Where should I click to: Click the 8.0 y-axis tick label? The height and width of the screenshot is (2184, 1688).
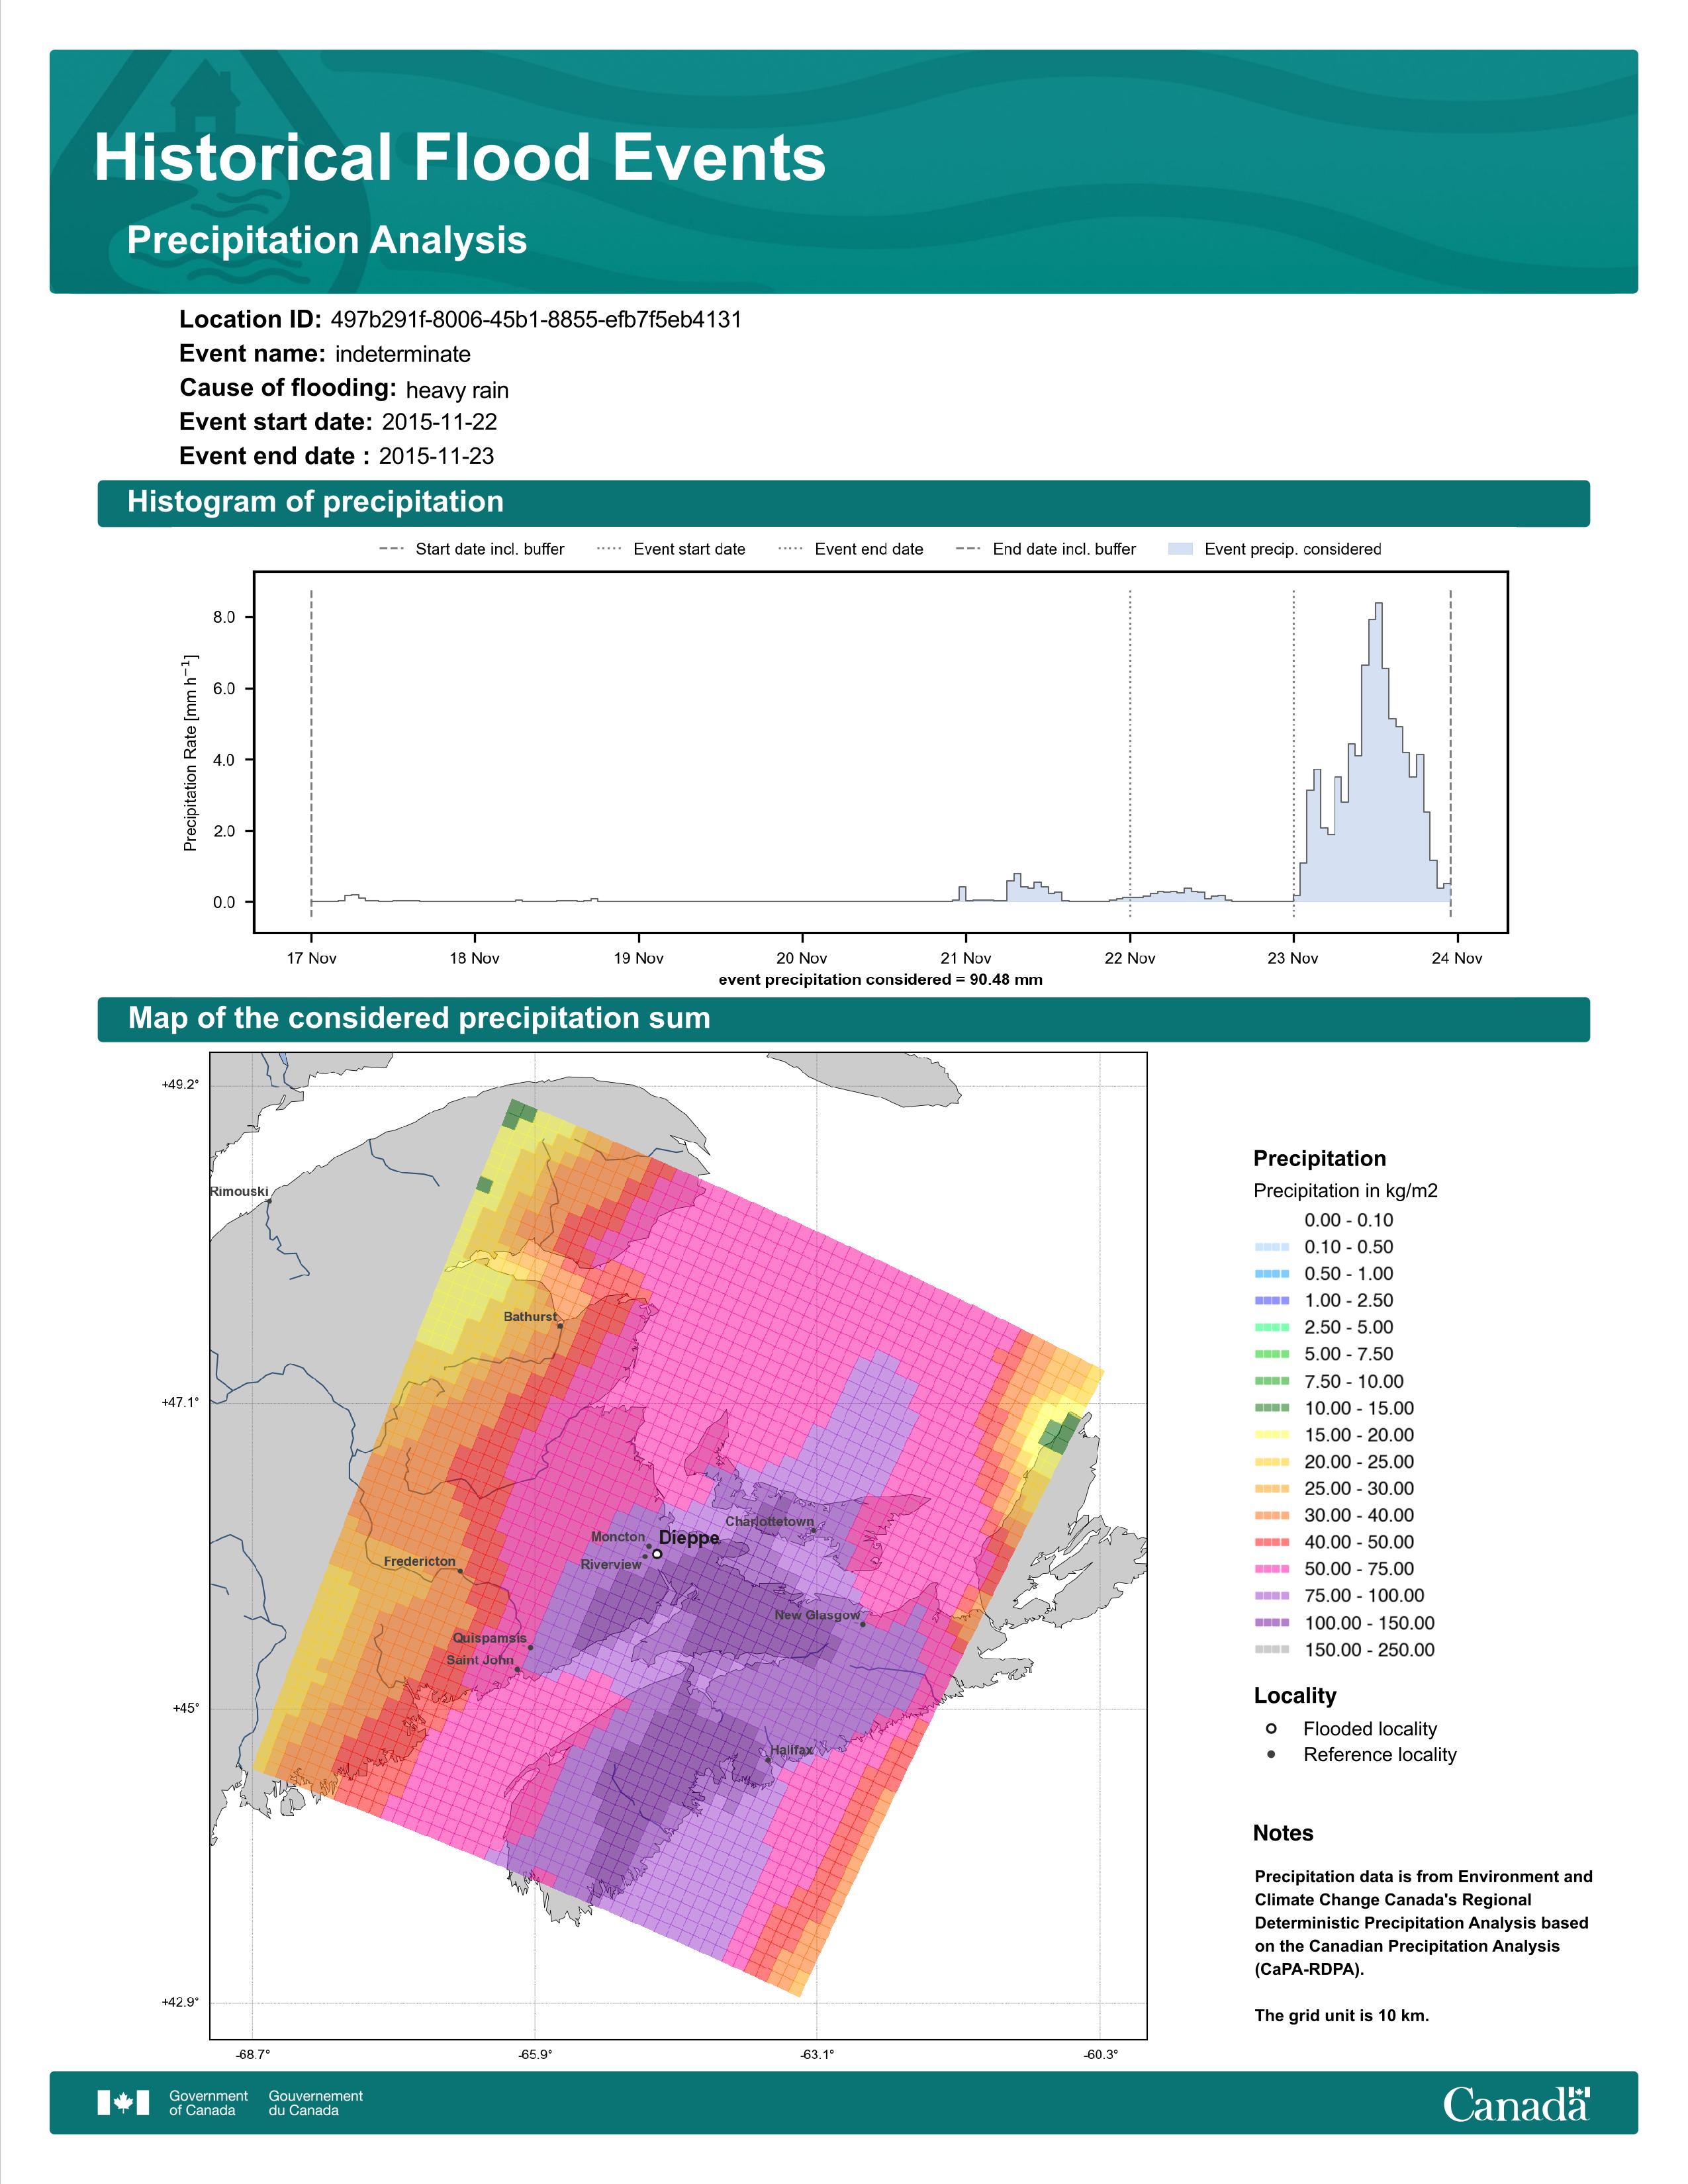tap(224, 617)
